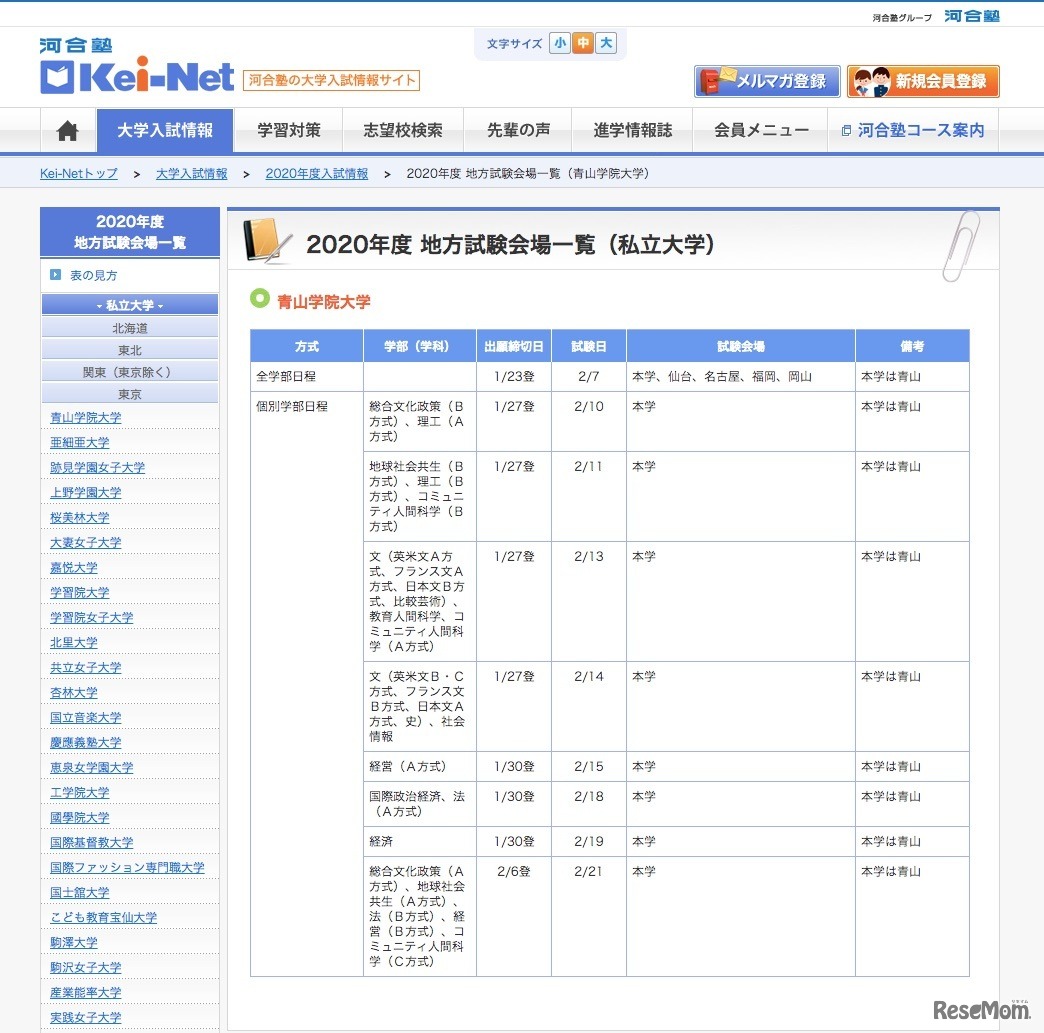Collapse the 私立大学 sidebar section

pyautogui.click(x=130, y=304)
